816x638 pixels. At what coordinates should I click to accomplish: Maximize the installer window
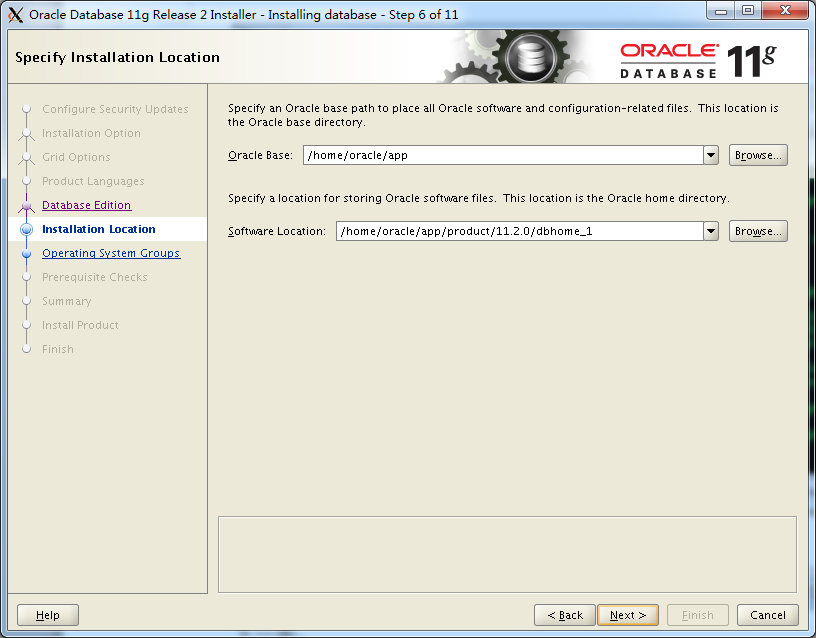(747, 11)
